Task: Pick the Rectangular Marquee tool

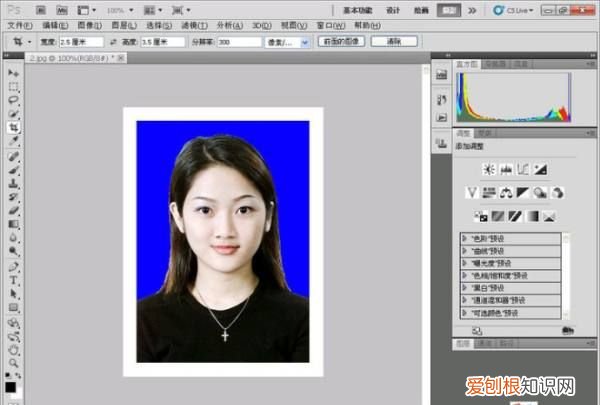Action: click(x=13, y=87)
